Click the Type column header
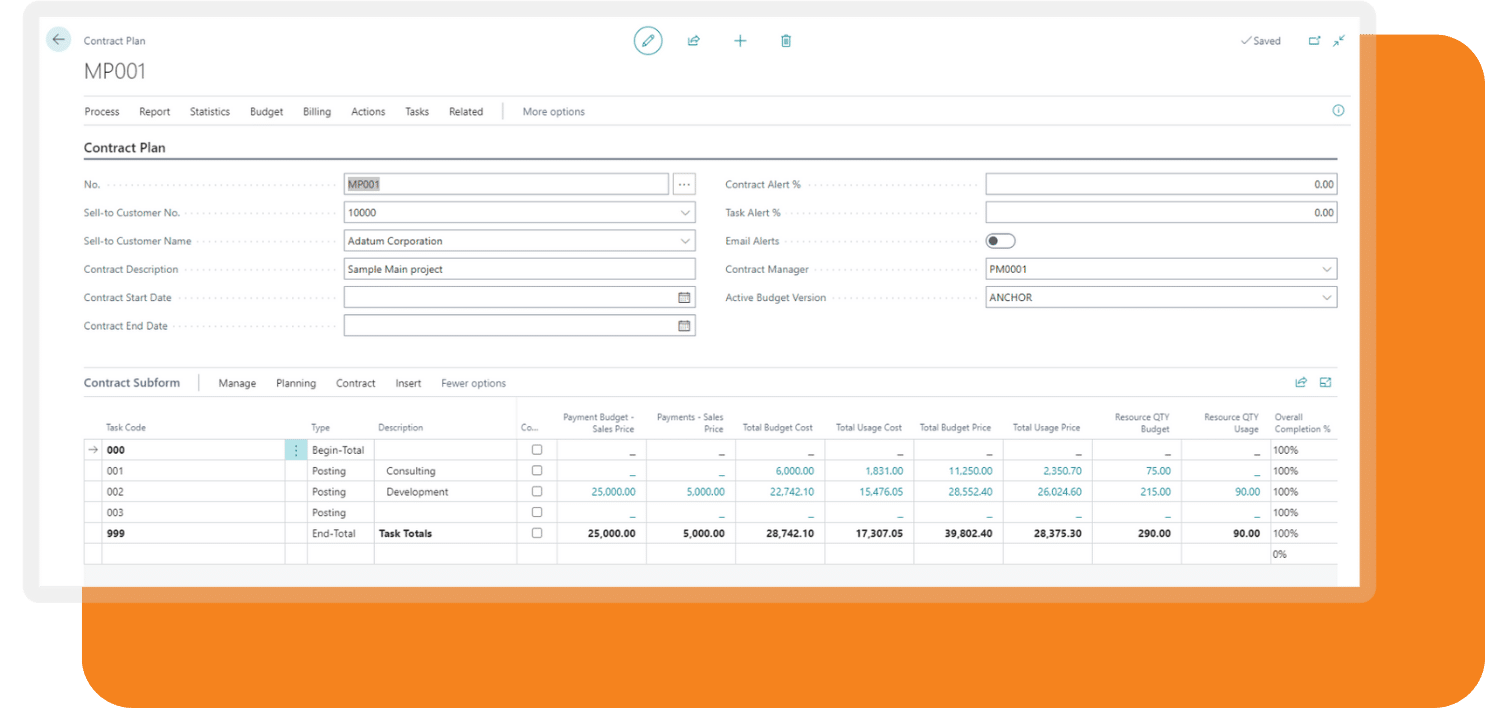This screenshot has width=1486, height=709. (x=320, y=428)
